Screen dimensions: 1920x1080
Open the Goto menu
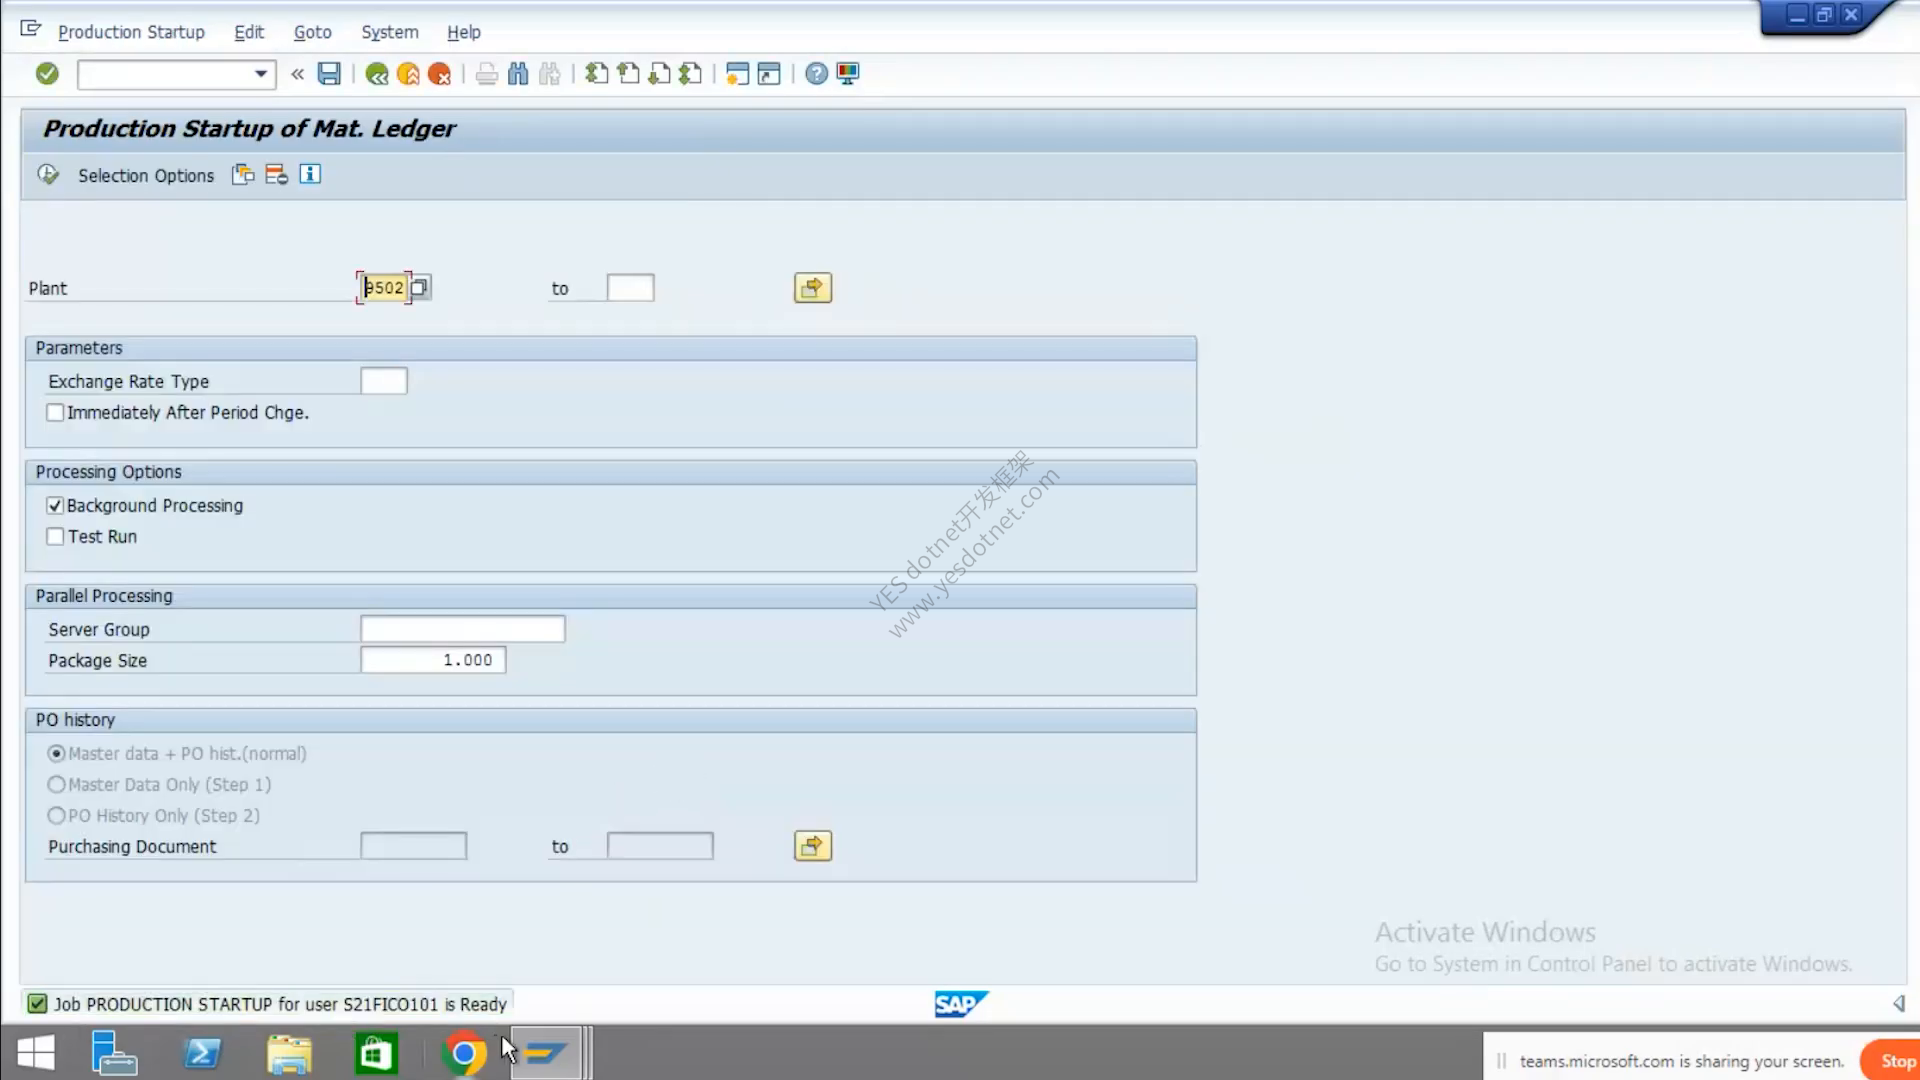tap(312, 32)
